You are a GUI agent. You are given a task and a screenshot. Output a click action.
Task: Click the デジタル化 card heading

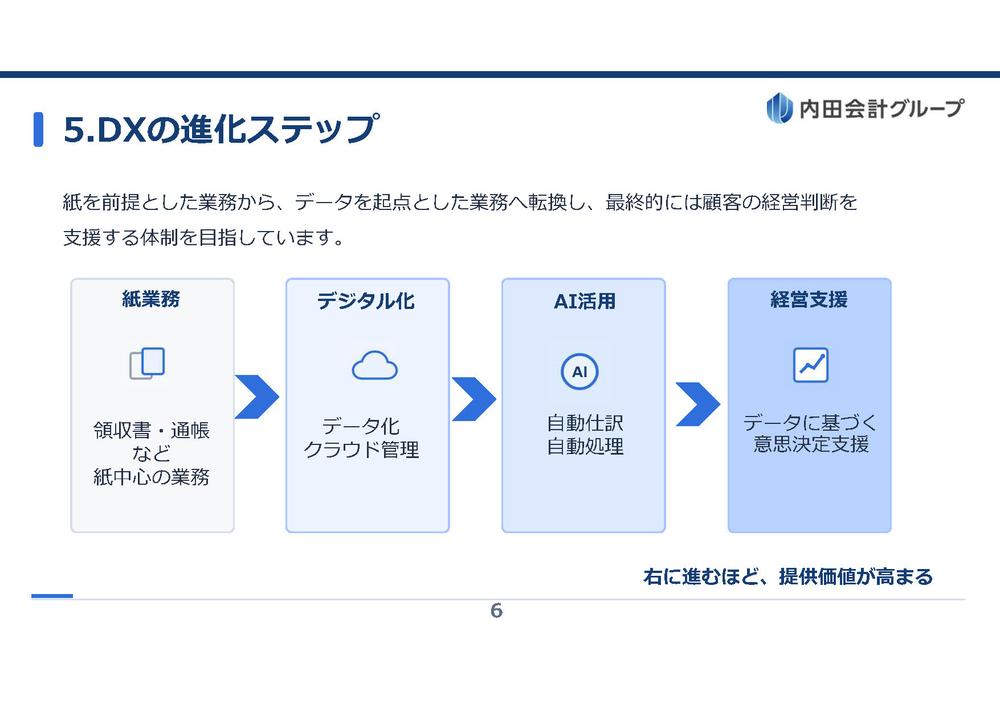366,300
